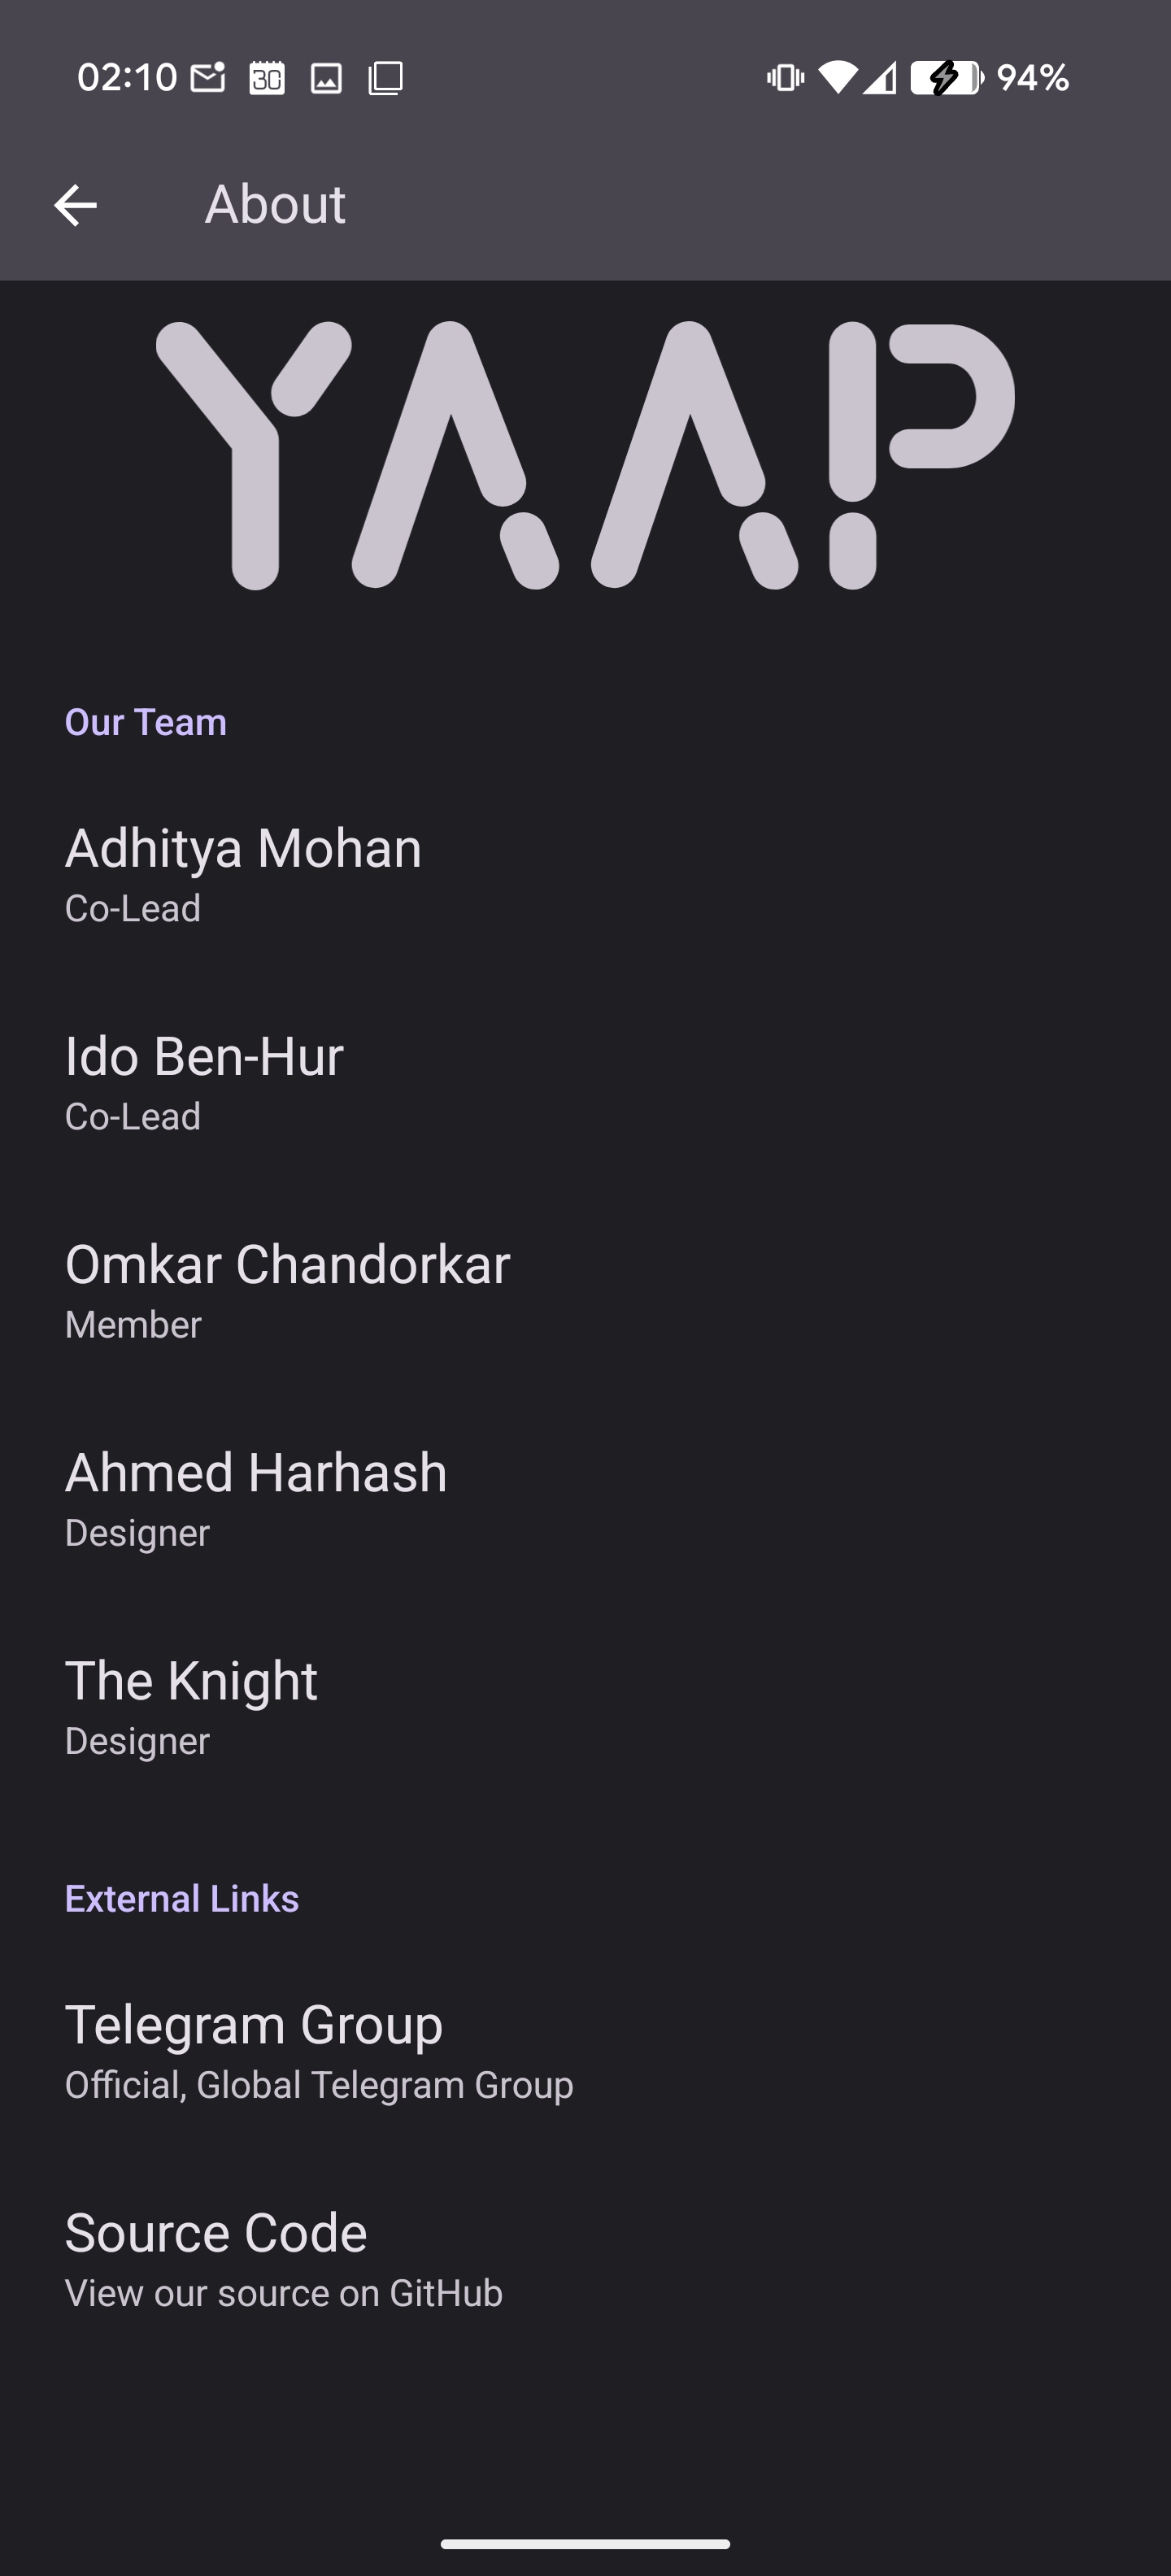The height and width of the screenshot is (2576, 1171).
Task: Tap the YAAP logo banner
Action: 585,456
